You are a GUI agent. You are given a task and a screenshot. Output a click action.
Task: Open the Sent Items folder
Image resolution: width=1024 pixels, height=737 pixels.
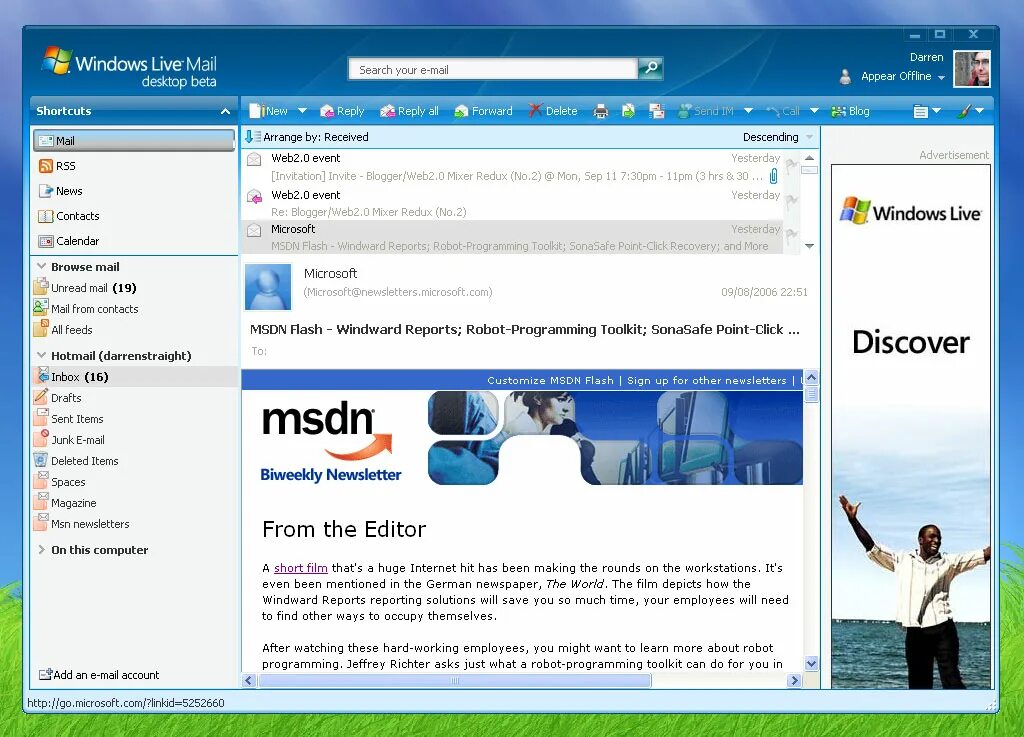click(x=69, y=418)
